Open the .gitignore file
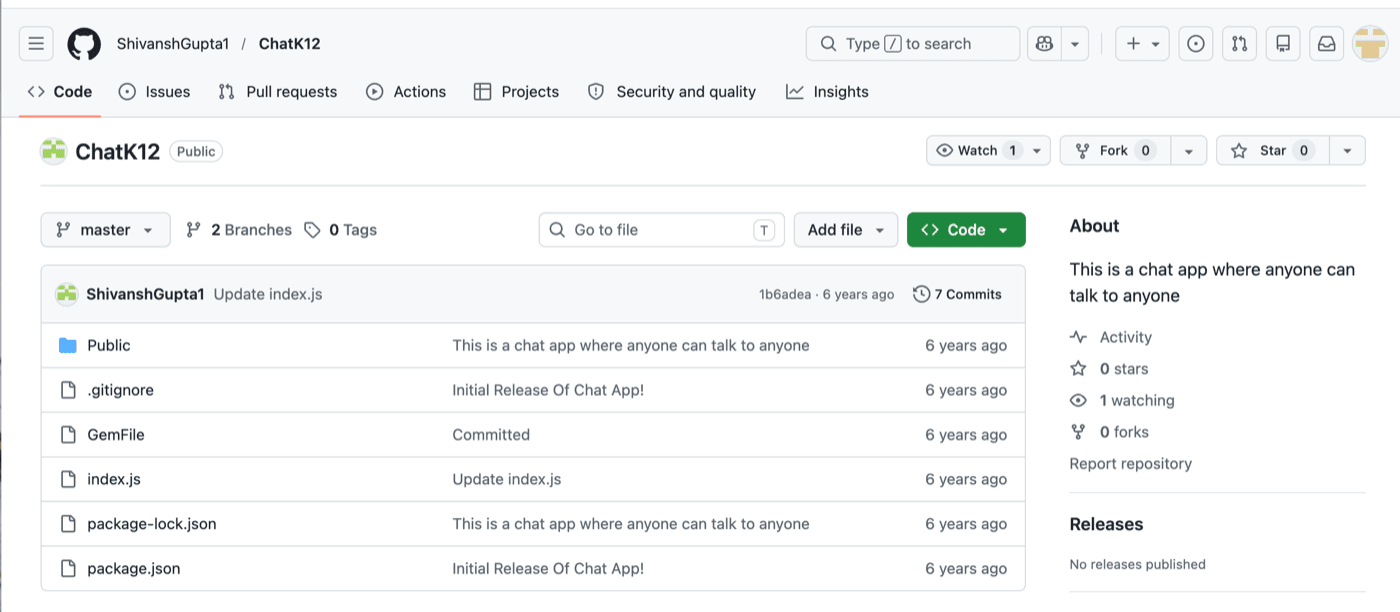The width and height of the screenshot is (1400, 612). pyautogui.click(x=121, y=390)
